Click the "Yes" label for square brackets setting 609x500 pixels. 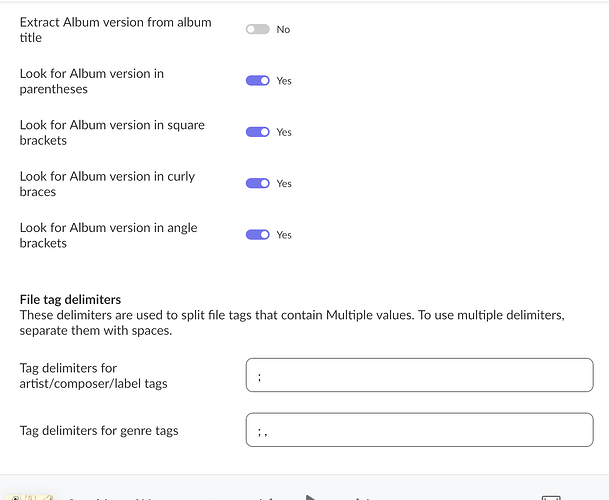[x=284, y=132]
